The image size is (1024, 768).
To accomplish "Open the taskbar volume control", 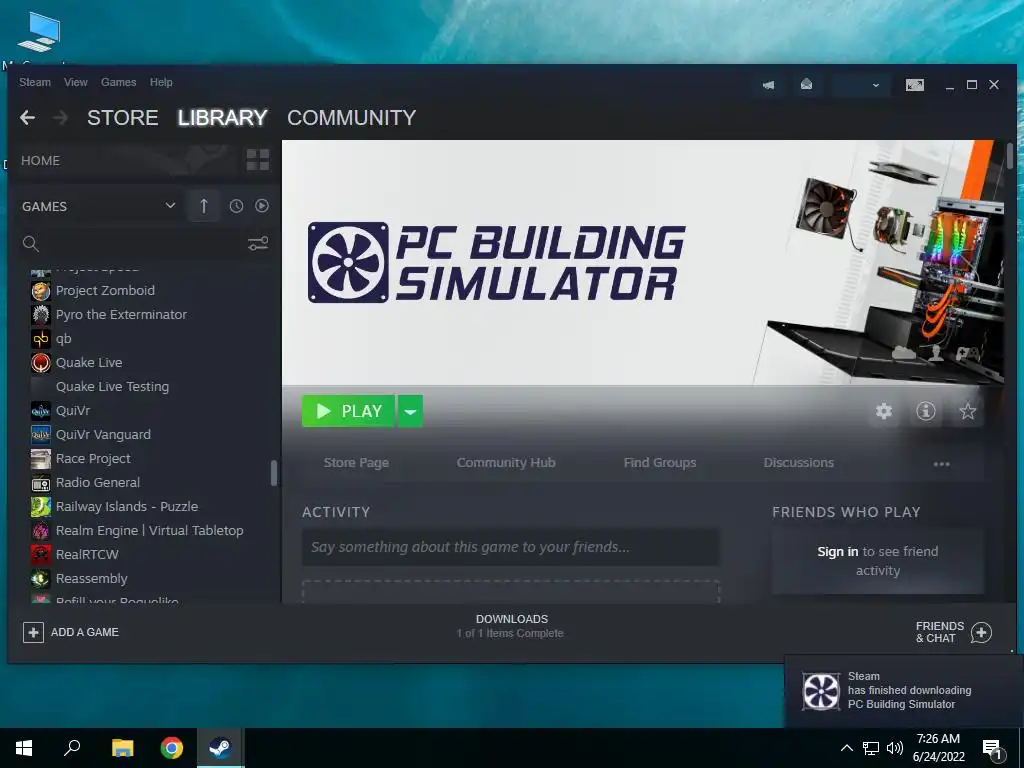I will (895, 748).
